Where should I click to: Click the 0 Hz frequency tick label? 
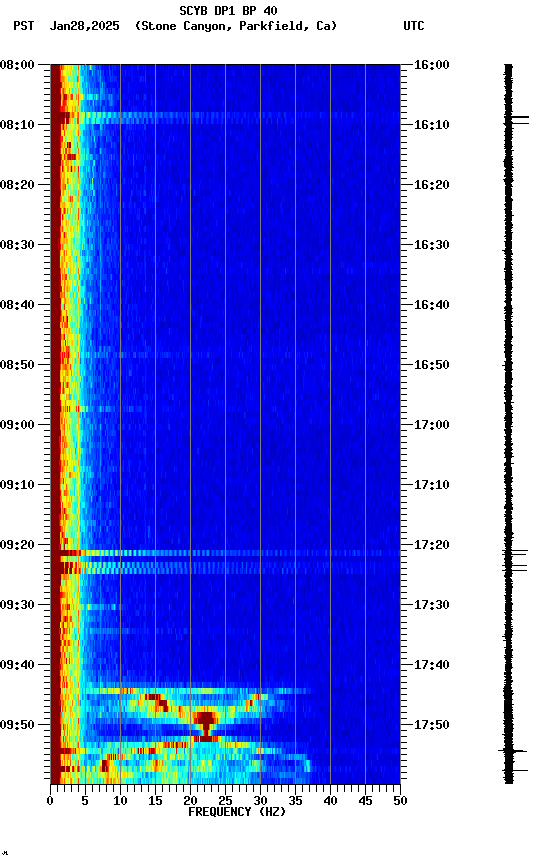(50, 801)
